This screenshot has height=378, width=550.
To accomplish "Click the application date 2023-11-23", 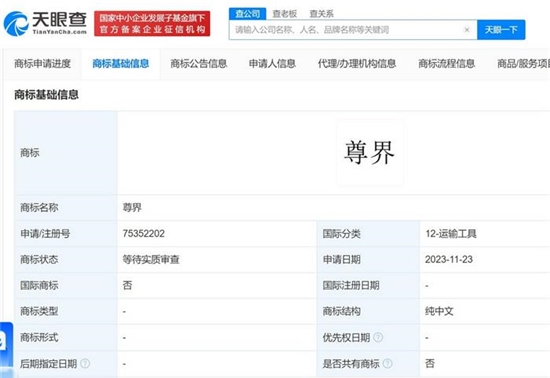I will pyautogui.click(x=449, y=259).
